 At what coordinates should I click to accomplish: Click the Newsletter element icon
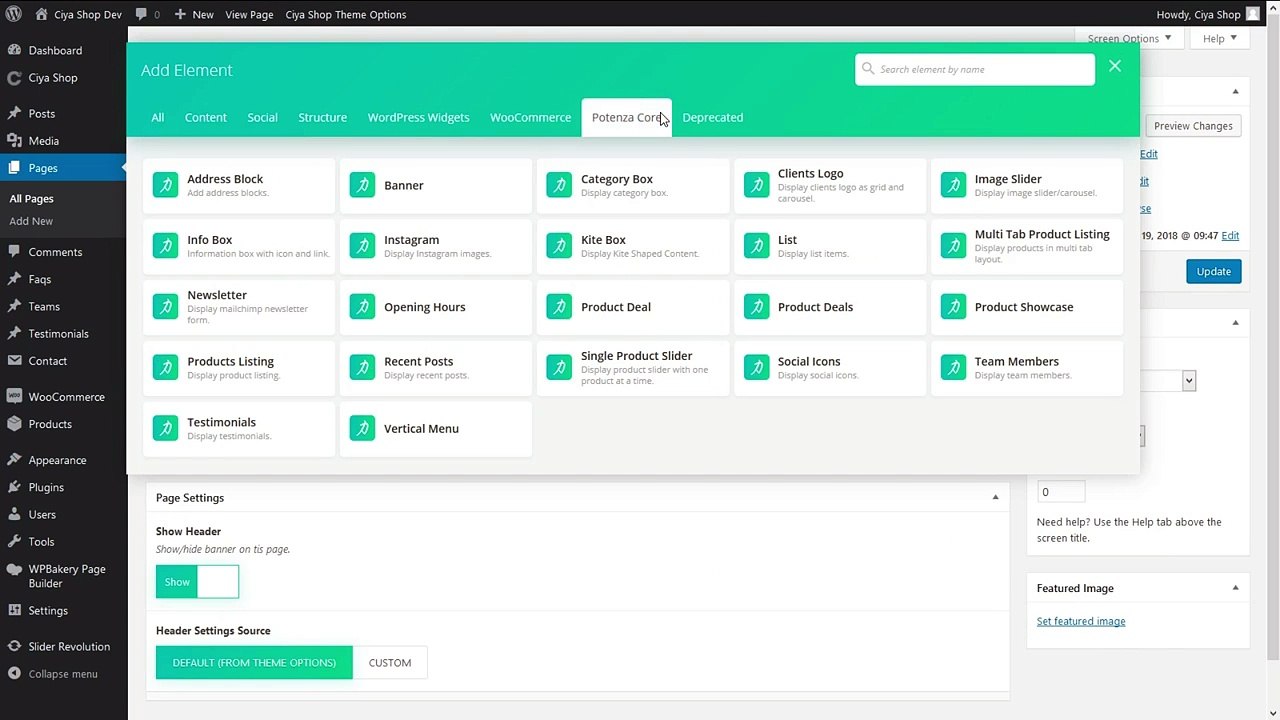click(165, 307)
